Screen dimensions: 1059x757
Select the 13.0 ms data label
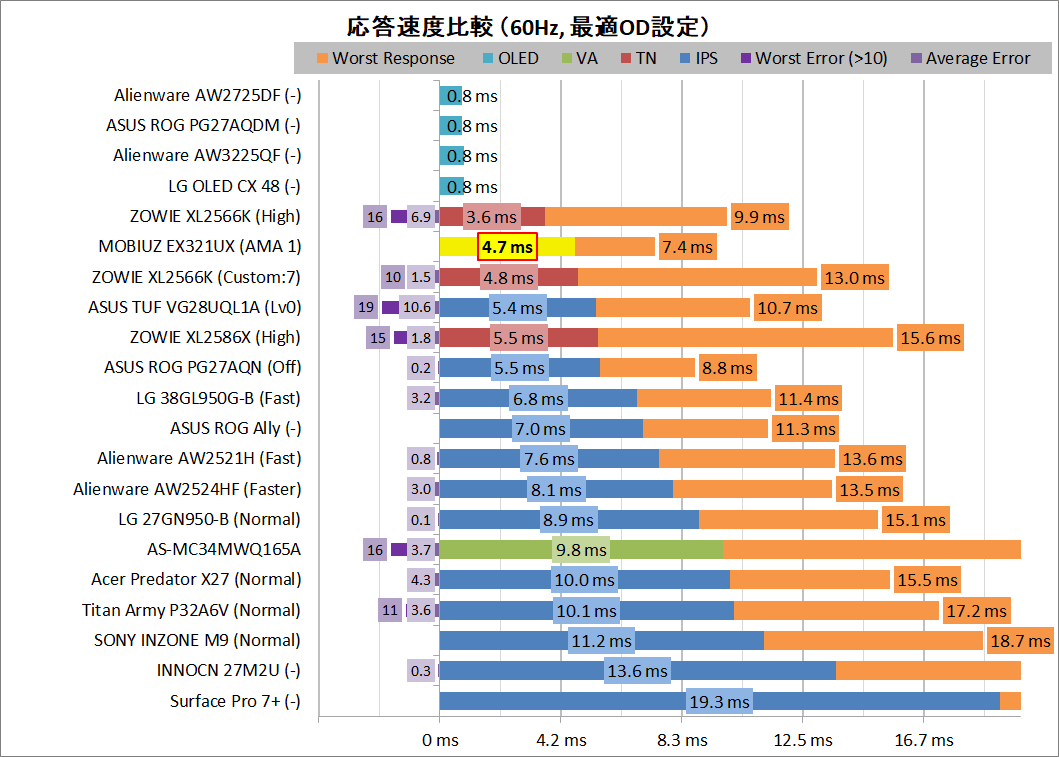pyautogui.click(x=854, y=278)
